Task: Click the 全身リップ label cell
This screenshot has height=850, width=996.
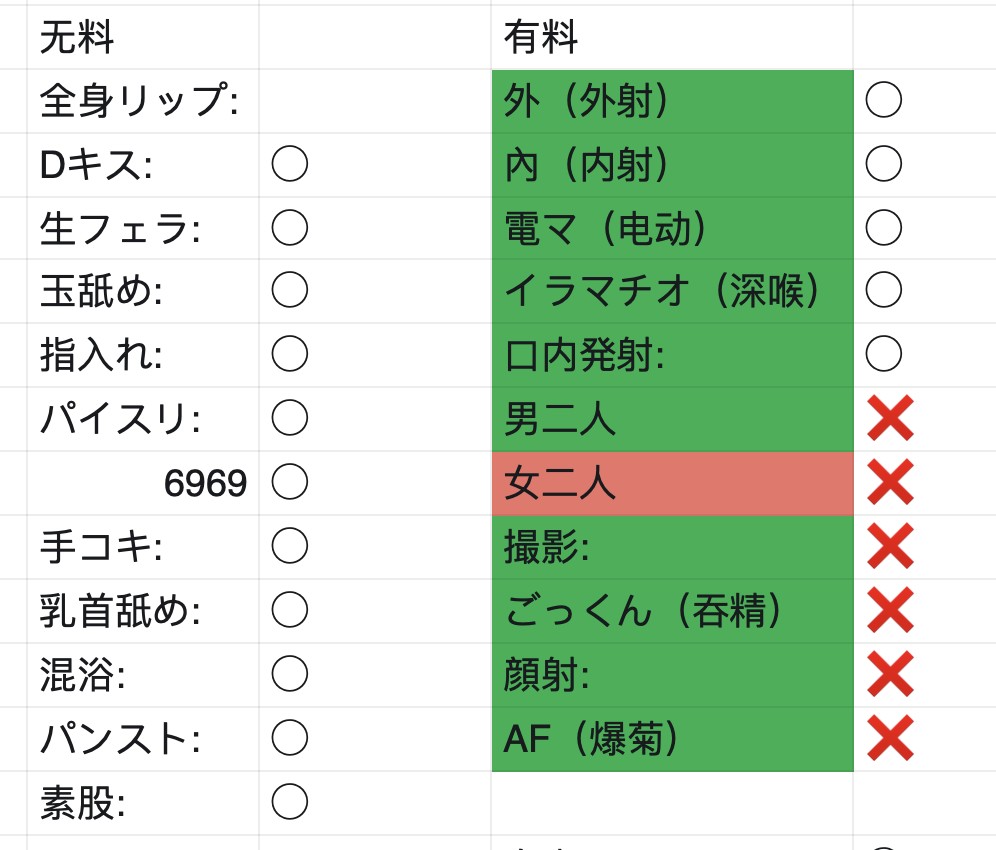Action: [x=143, y=101]
